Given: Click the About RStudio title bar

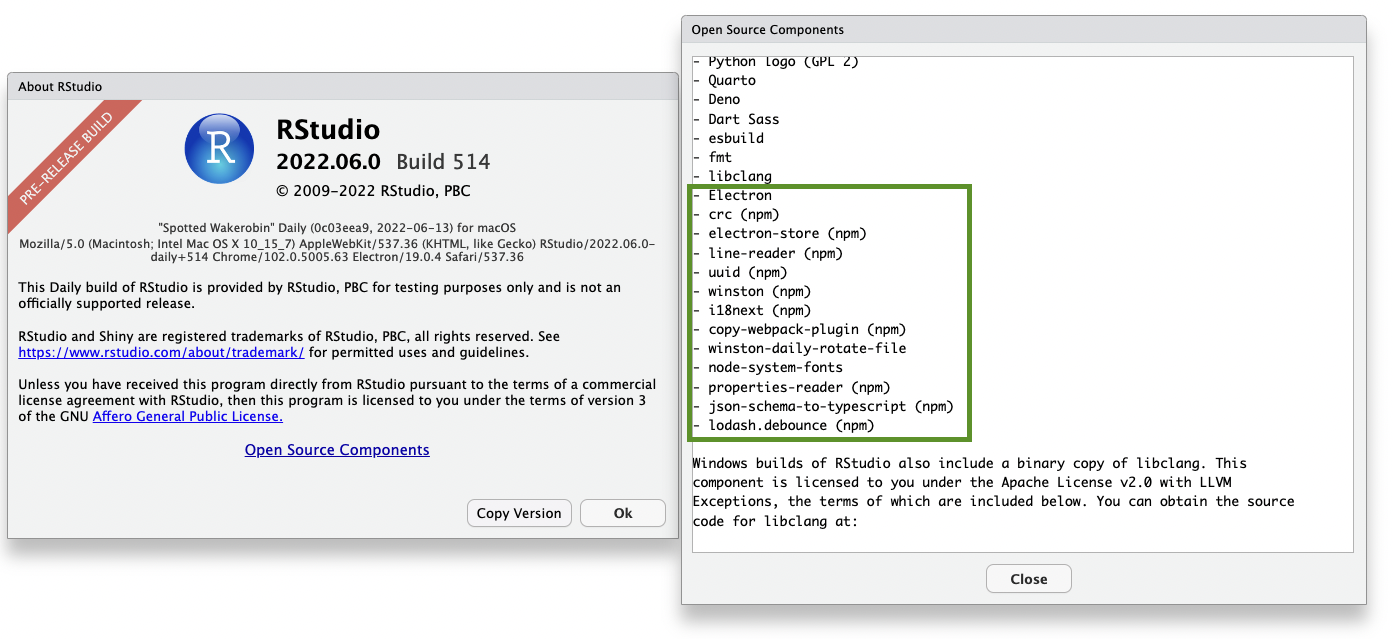Looking at the screenshot, I should (x=345, y=86).
